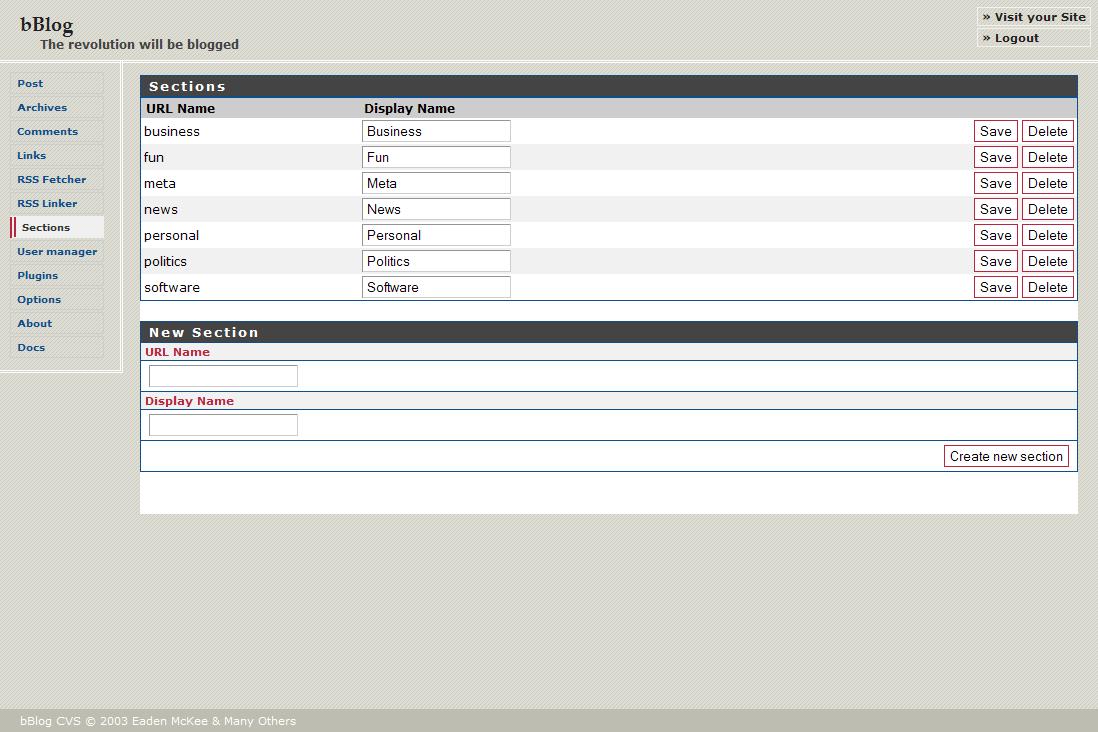Focus the Politics display name field
Screen dimensions: 1098x732
pos(436,261)
